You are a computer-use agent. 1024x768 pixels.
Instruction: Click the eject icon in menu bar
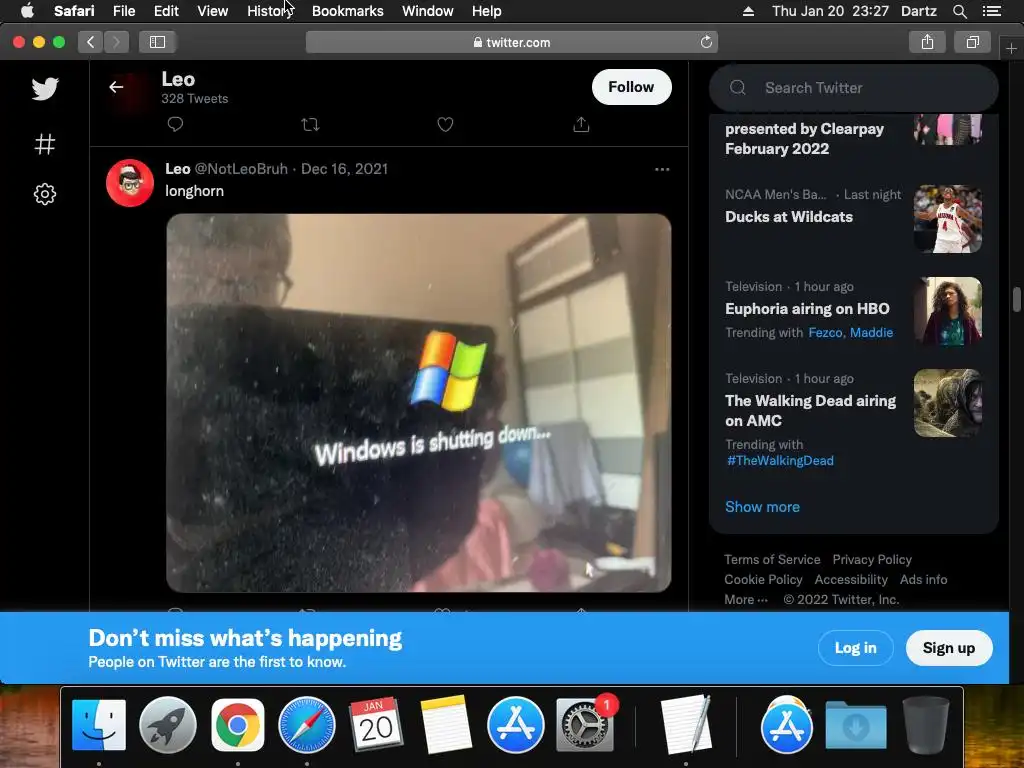(x=748, y=11)
